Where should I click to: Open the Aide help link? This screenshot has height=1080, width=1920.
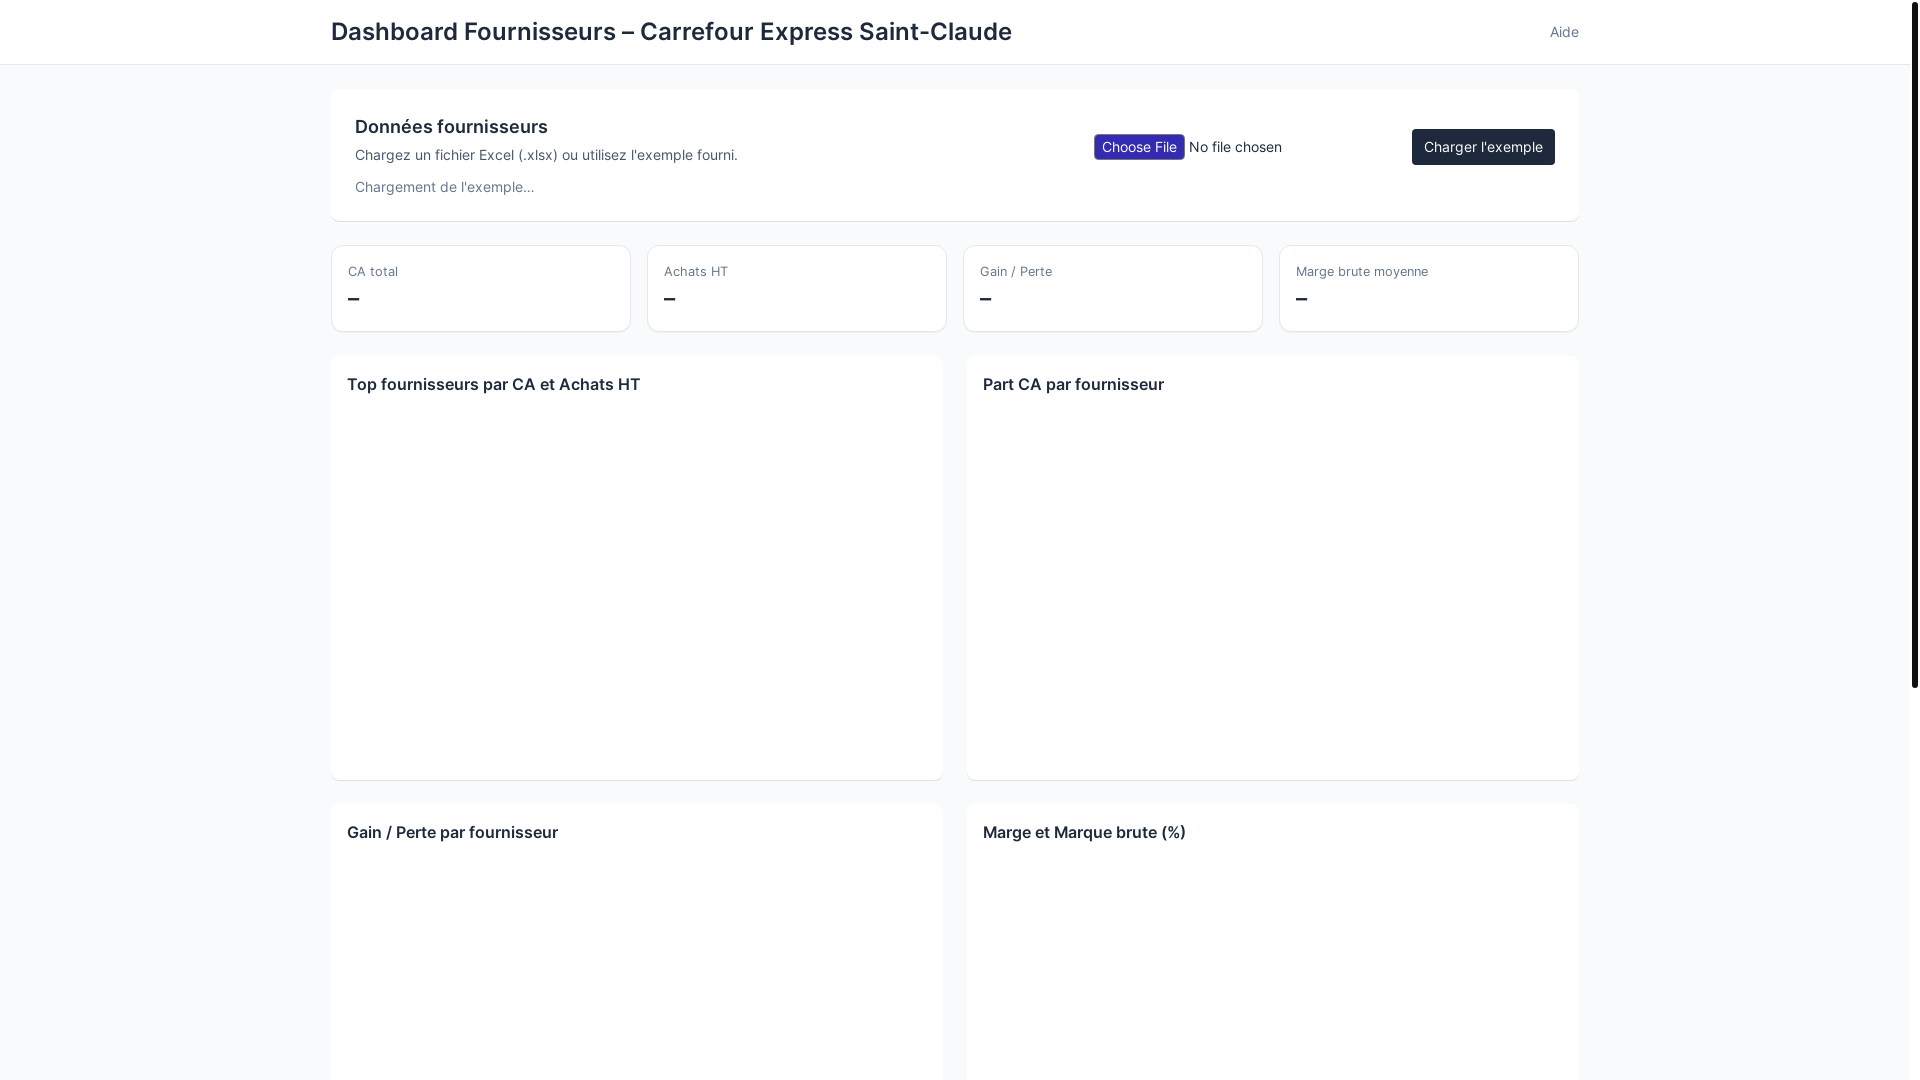click(x=1564, y=32)
